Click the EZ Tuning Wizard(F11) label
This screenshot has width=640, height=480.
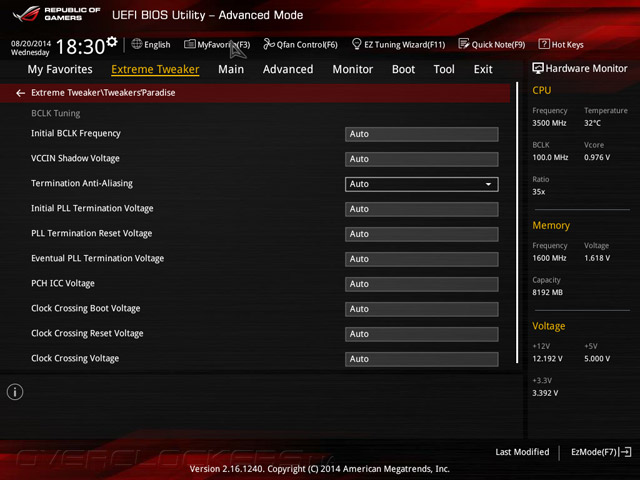tap(404, 44)
